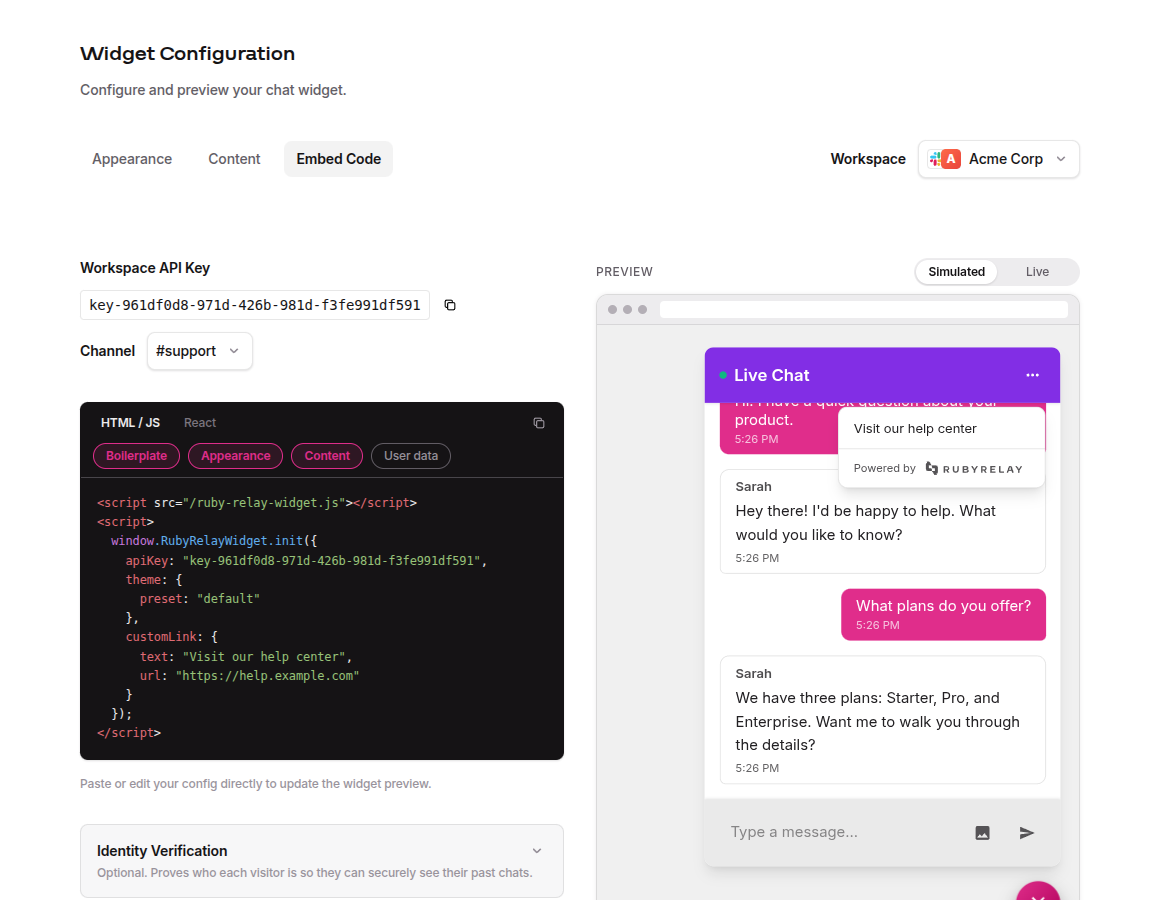Screen dimensions: 1160x900
Task: Click the preview browser address bar
Action: pyautogui.click(x=863, y=309)
